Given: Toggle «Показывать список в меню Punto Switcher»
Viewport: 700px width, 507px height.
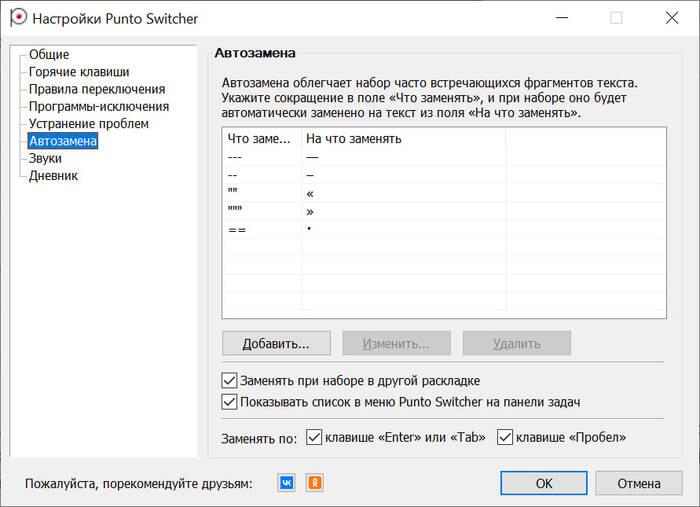Looking at the screenshot, I should 228,402.
